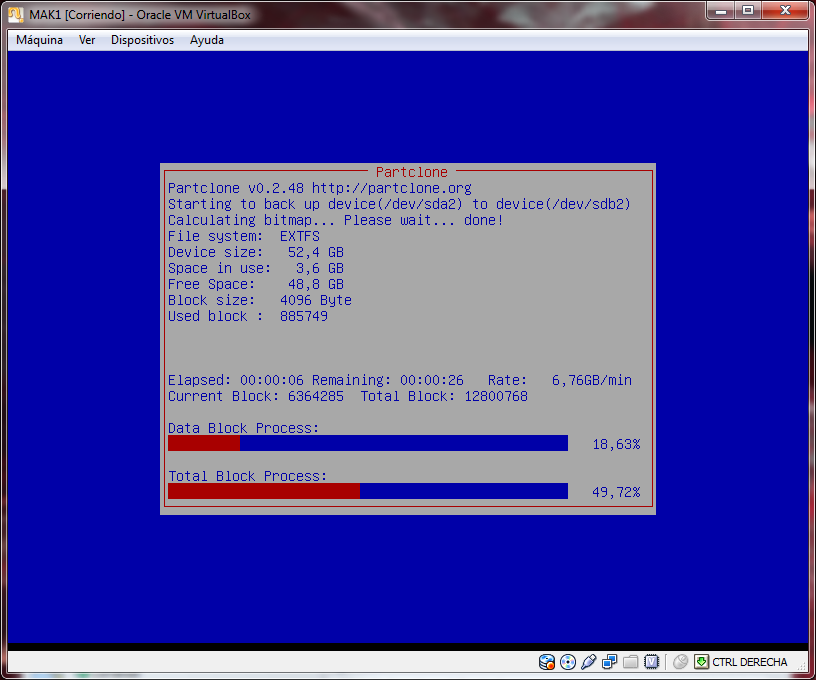Viewport: 816px width, 680px height.
Task: Click the mouse integration status icon
Action: click(x=680, y=662)
